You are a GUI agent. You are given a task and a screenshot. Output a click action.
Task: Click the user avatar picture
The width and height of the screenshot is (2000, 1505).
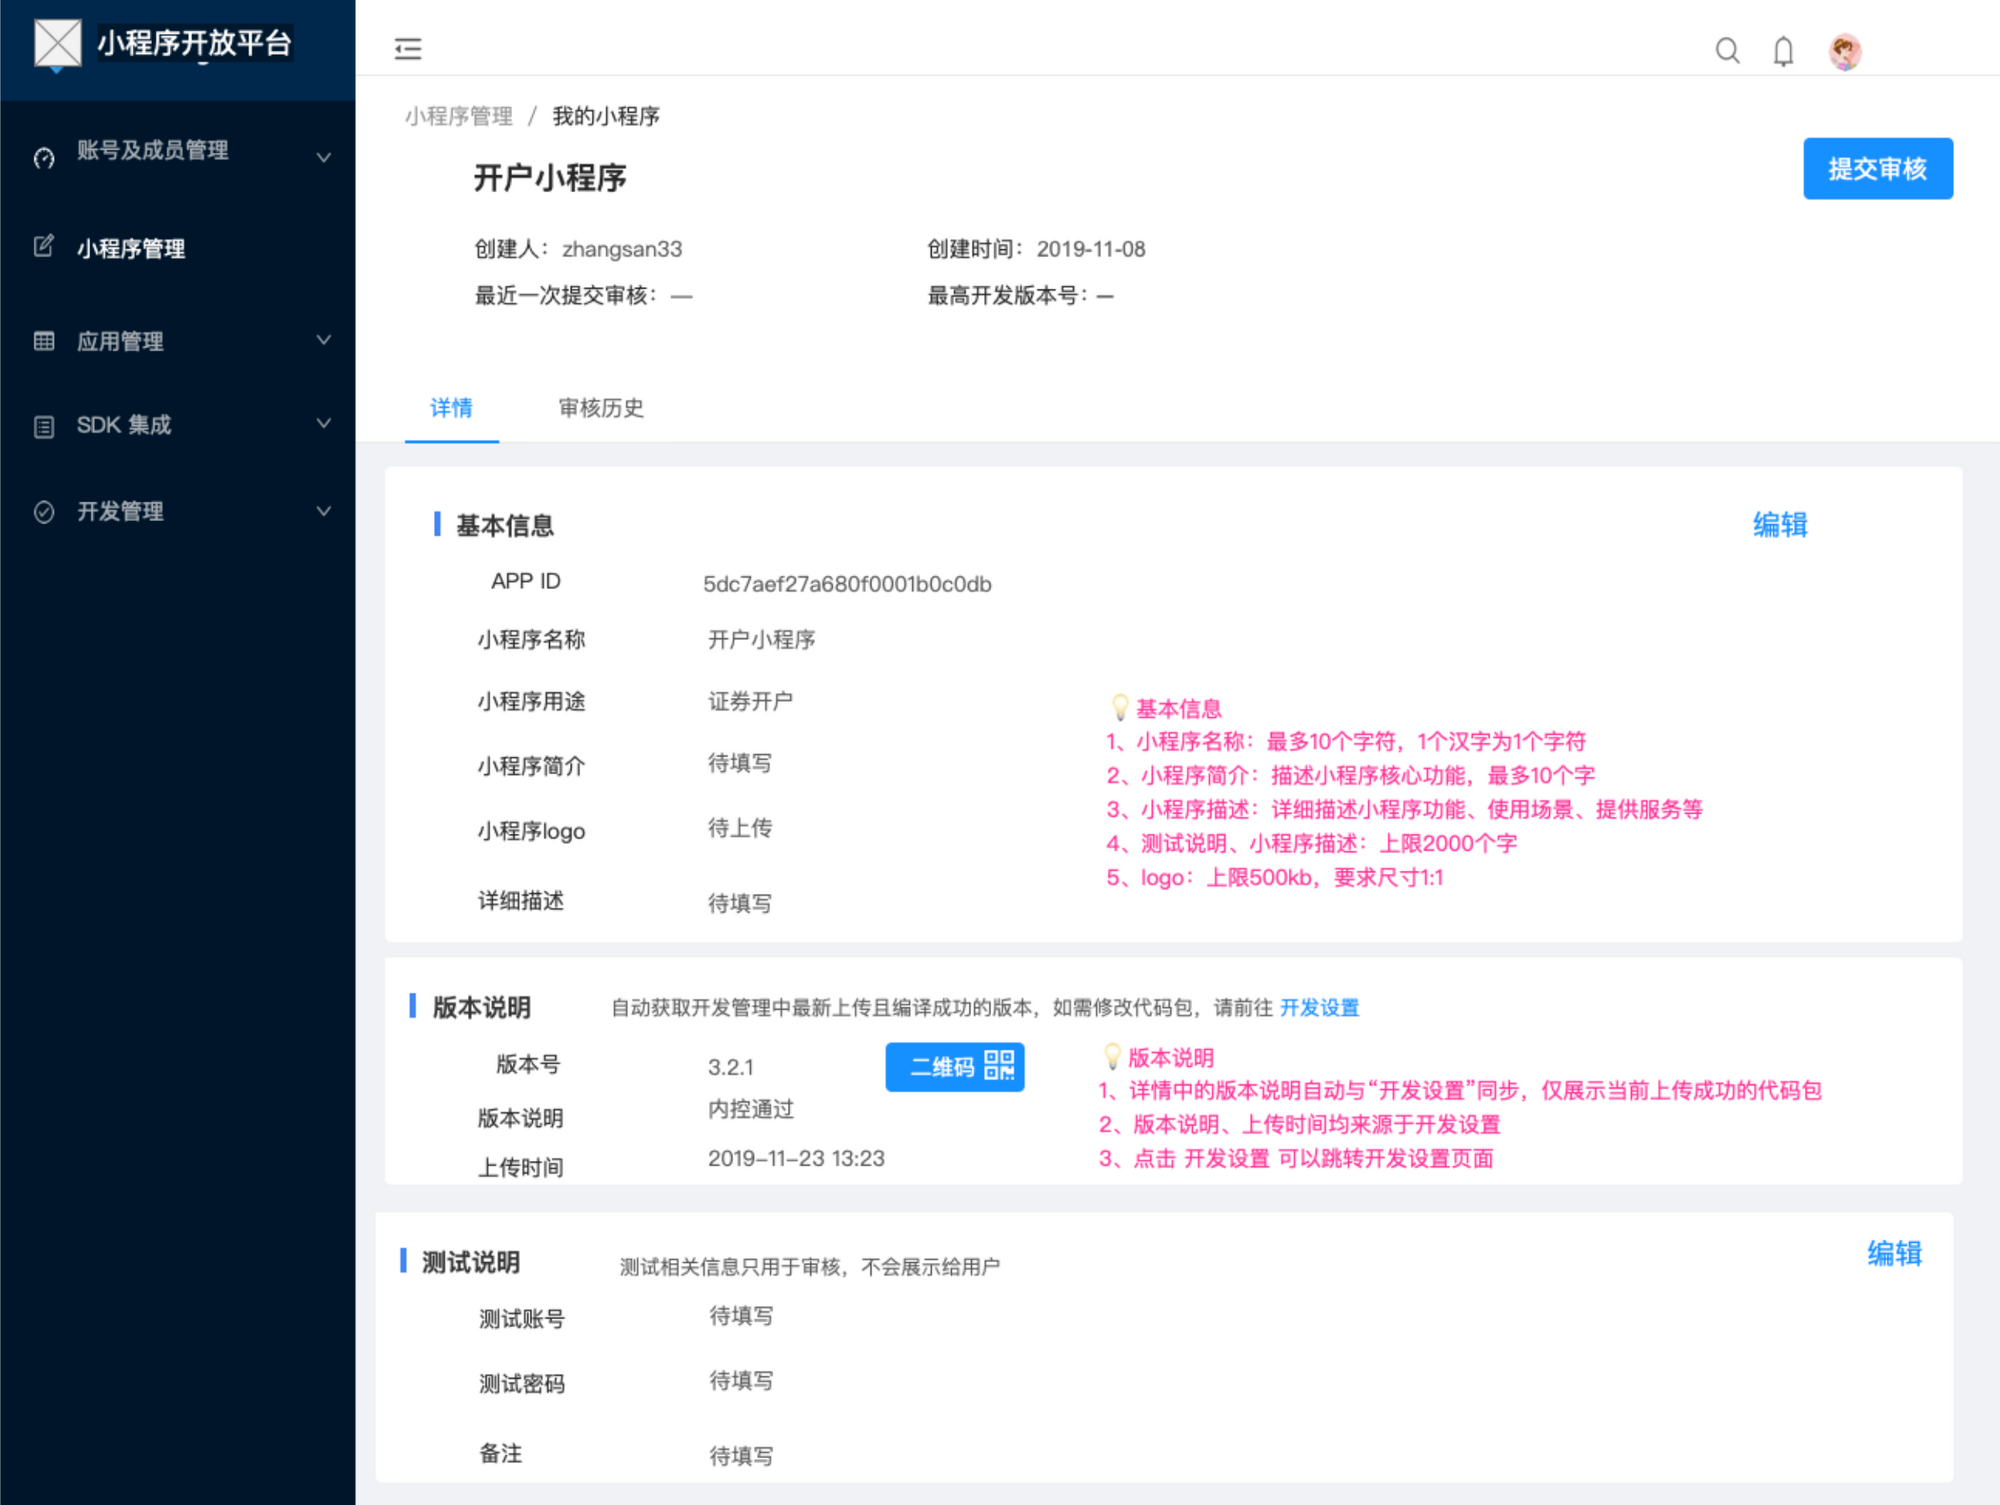coord(1844,51)
